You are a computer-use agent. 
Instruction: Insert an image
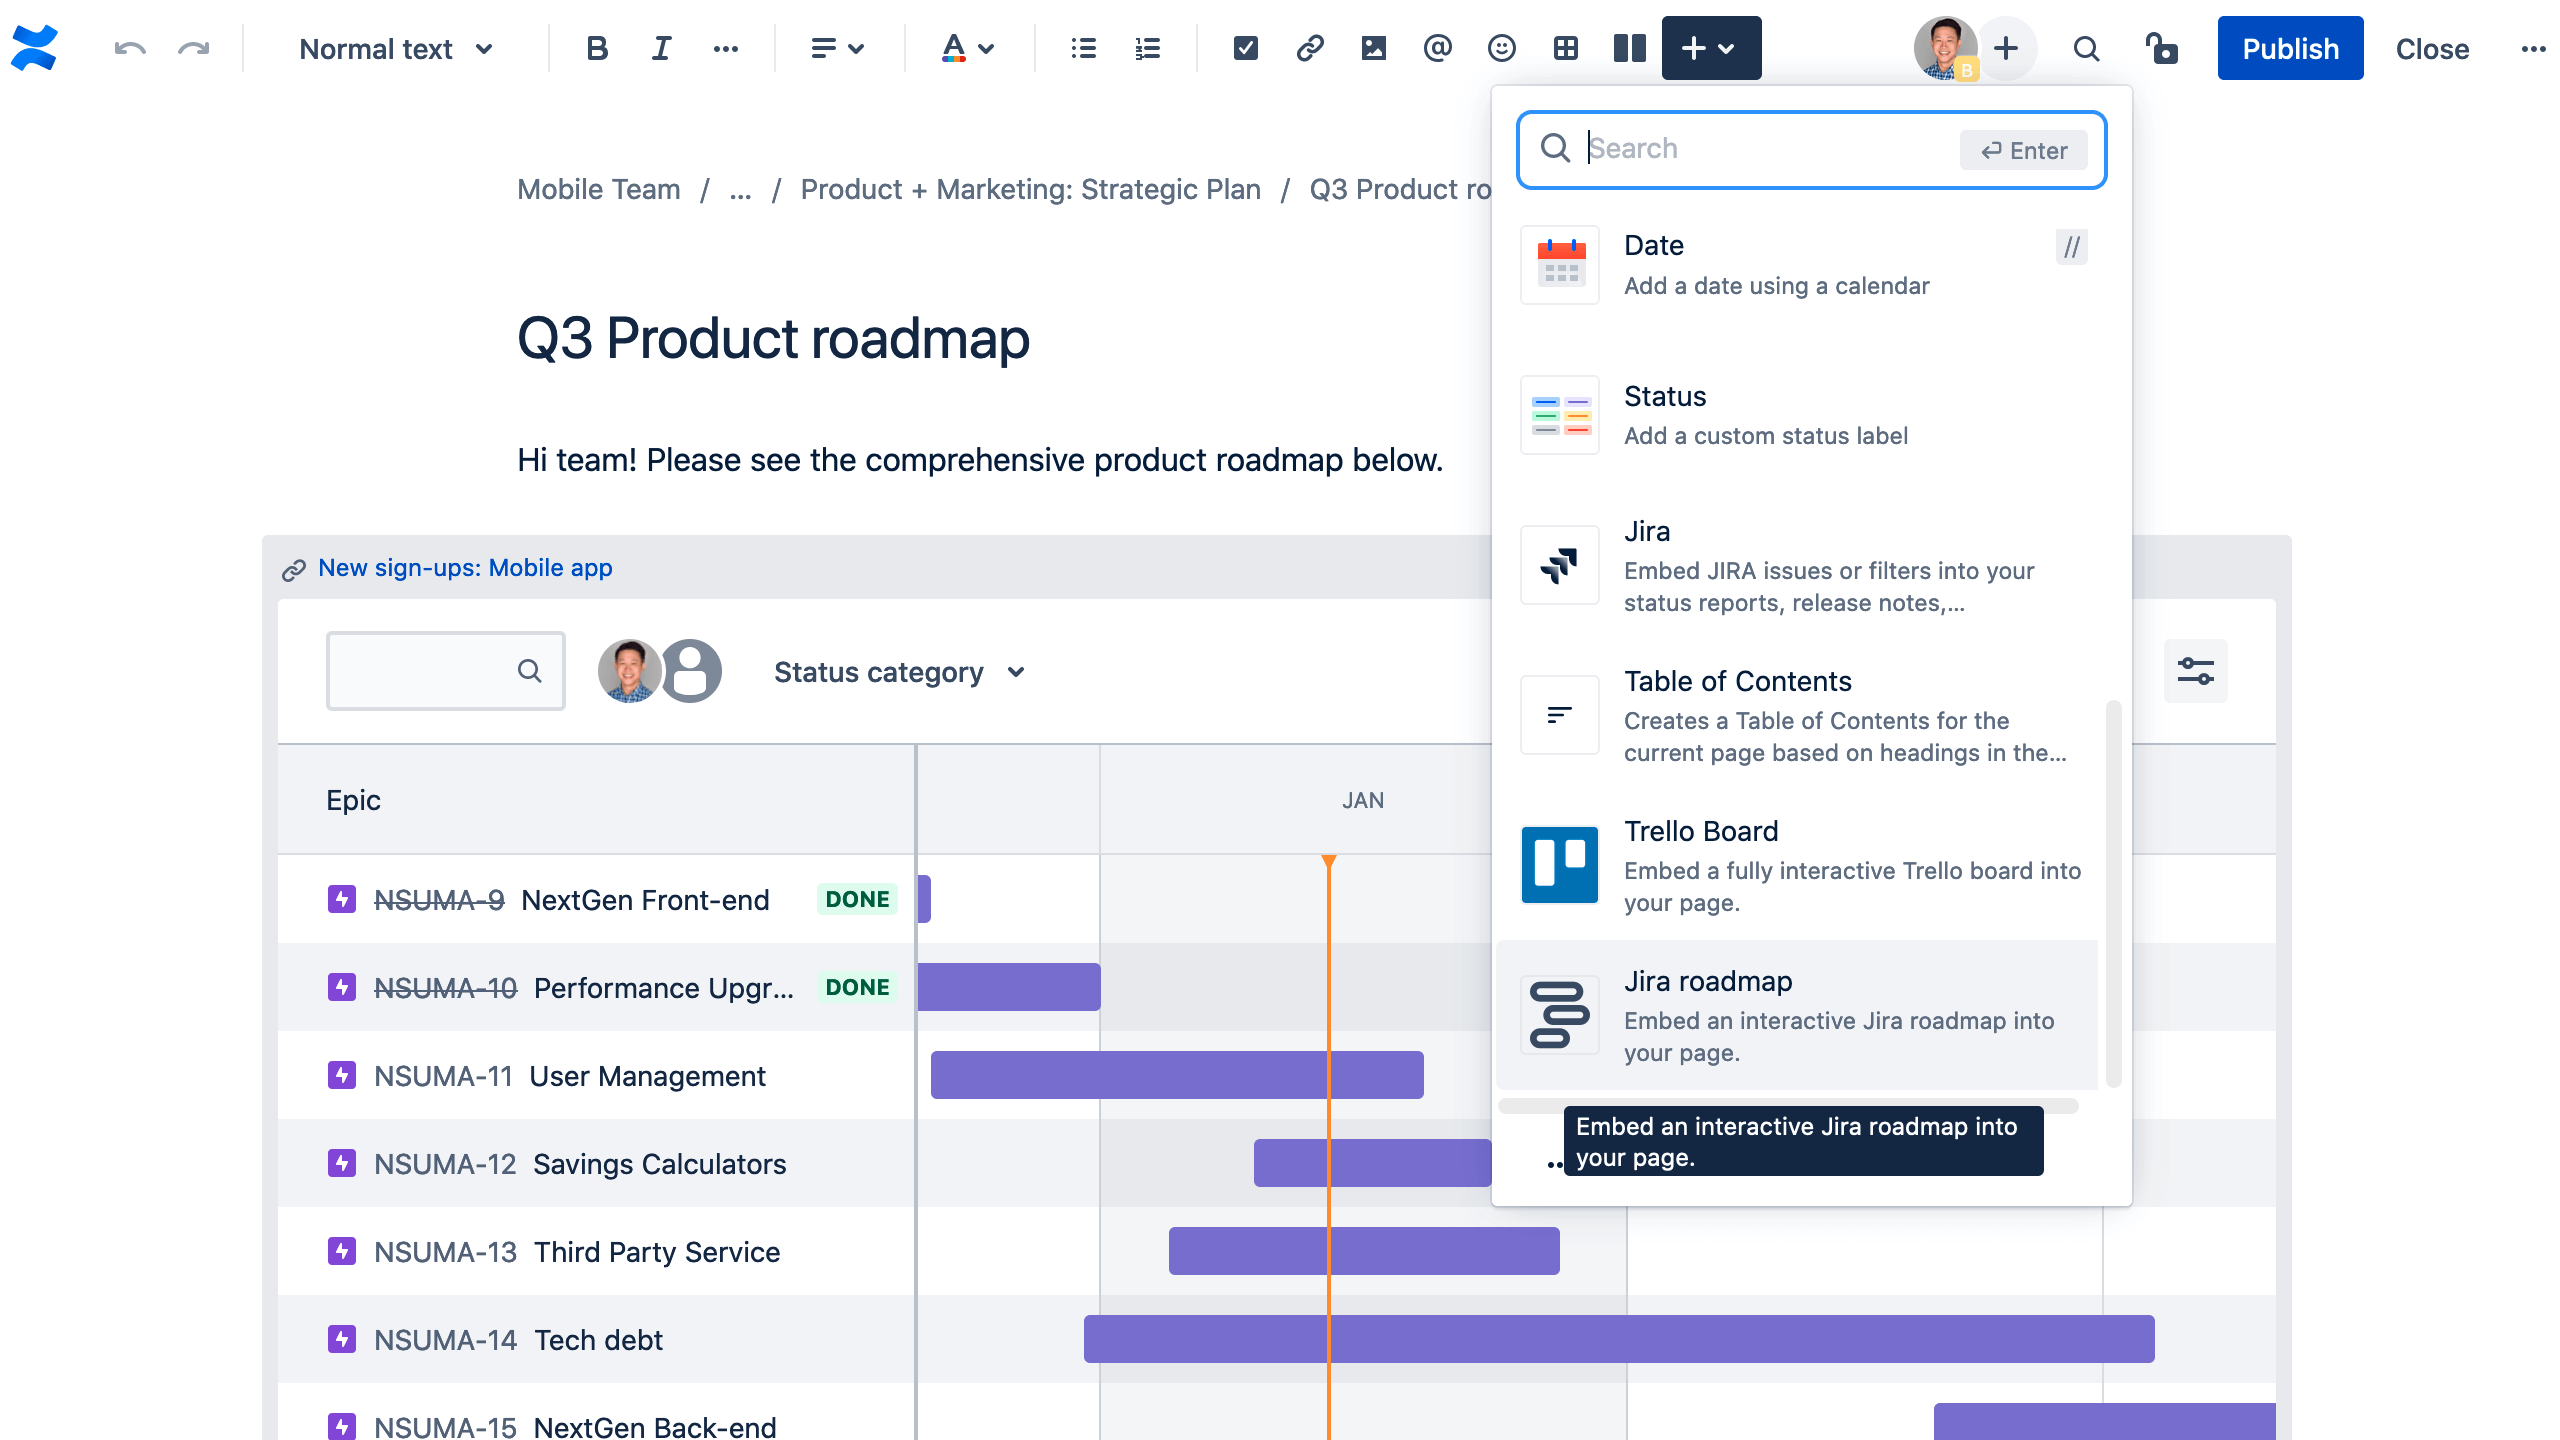pos(1373,48)
